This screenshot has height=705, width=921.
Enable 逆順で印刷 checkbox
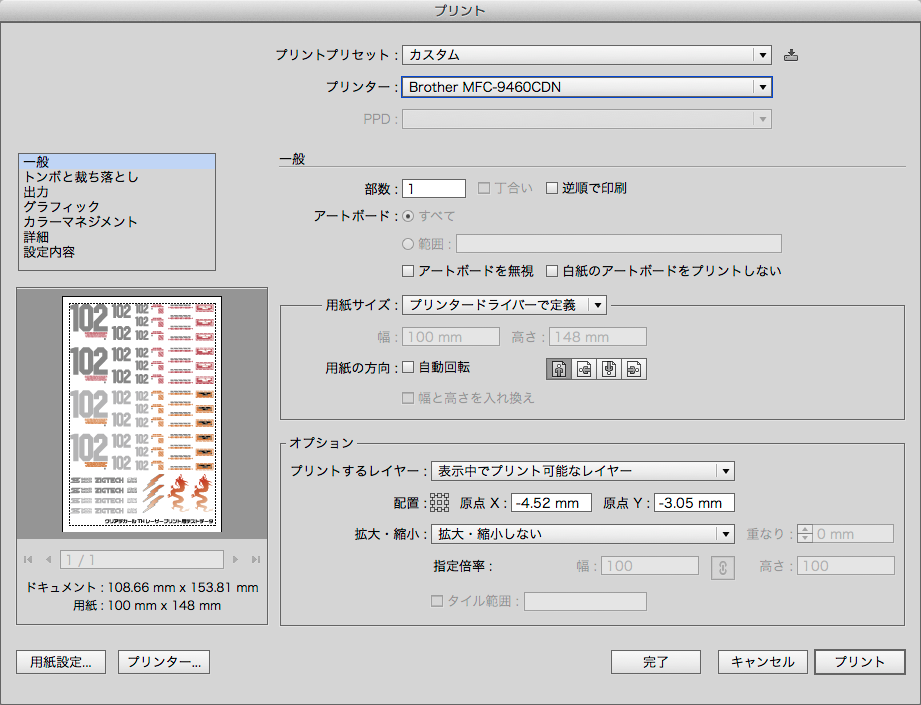[x=551, y=187]
